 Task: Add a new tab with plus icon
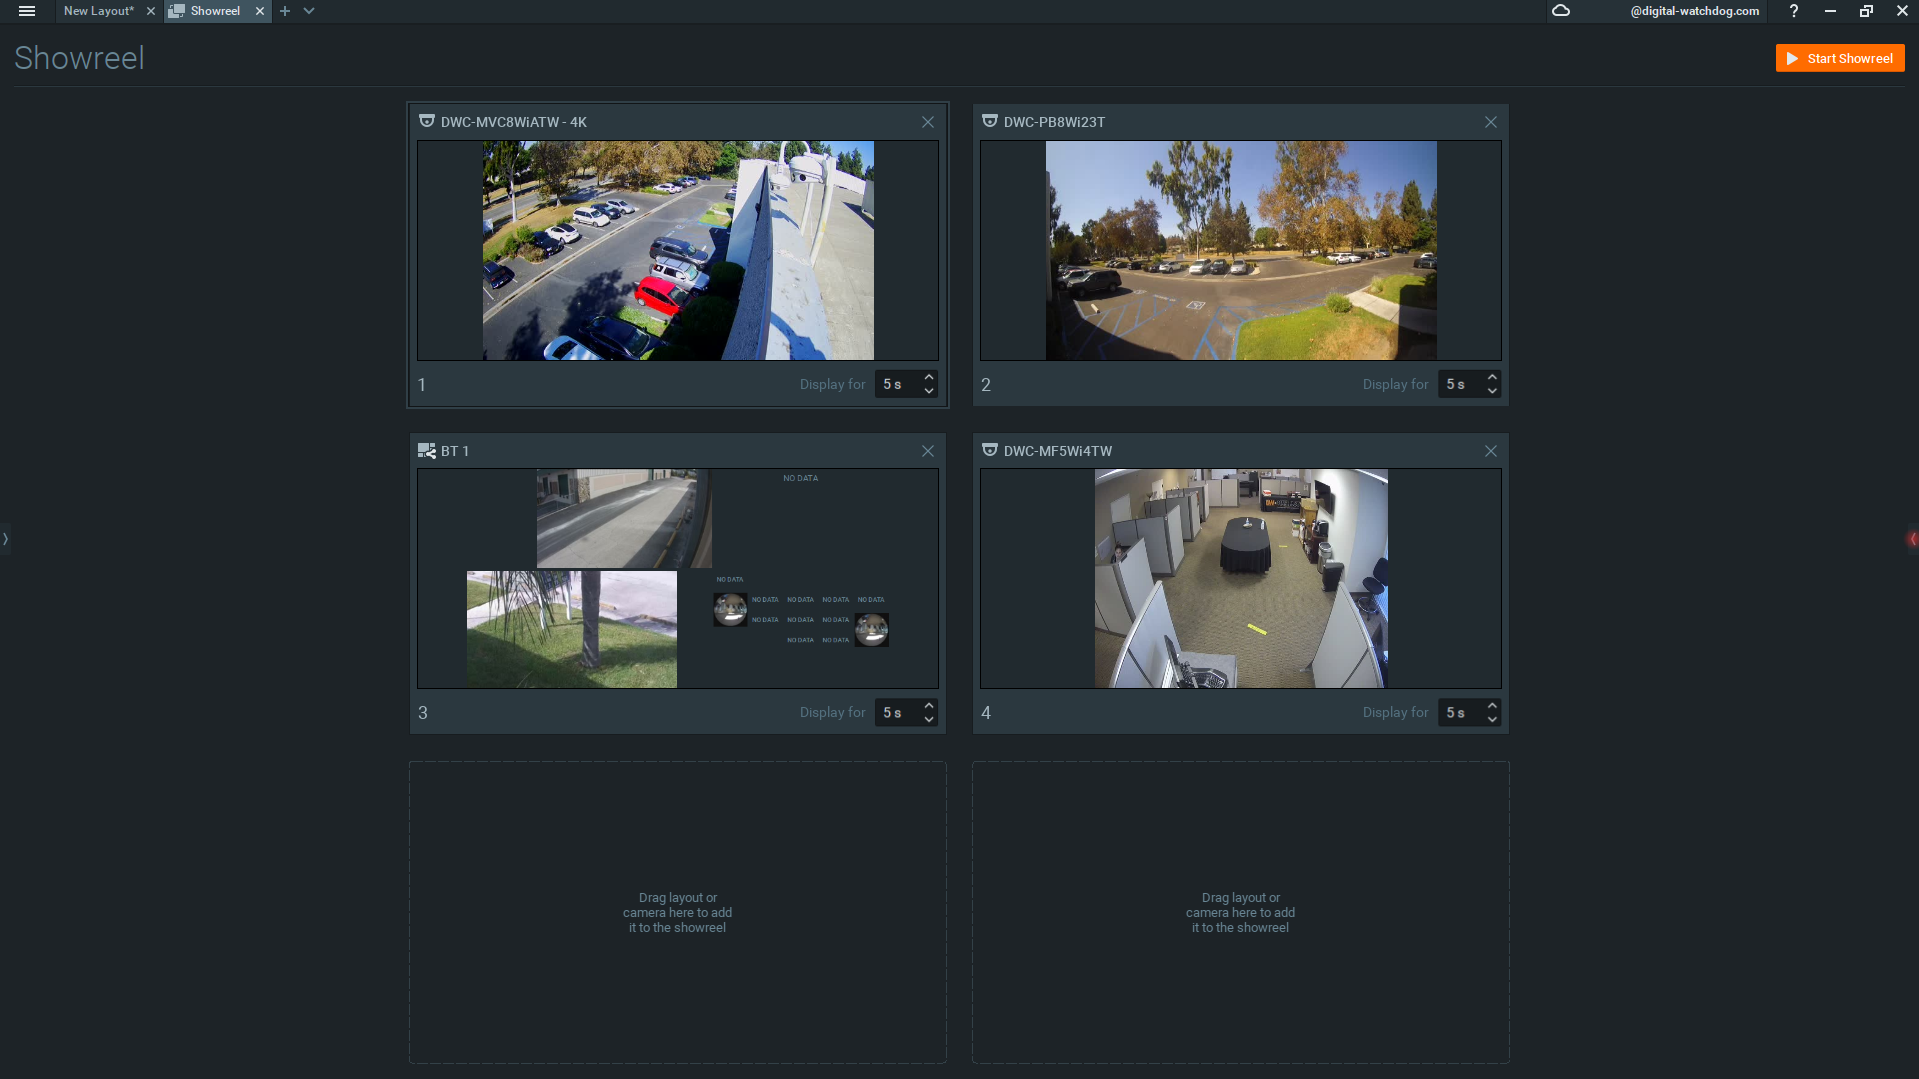285,11
